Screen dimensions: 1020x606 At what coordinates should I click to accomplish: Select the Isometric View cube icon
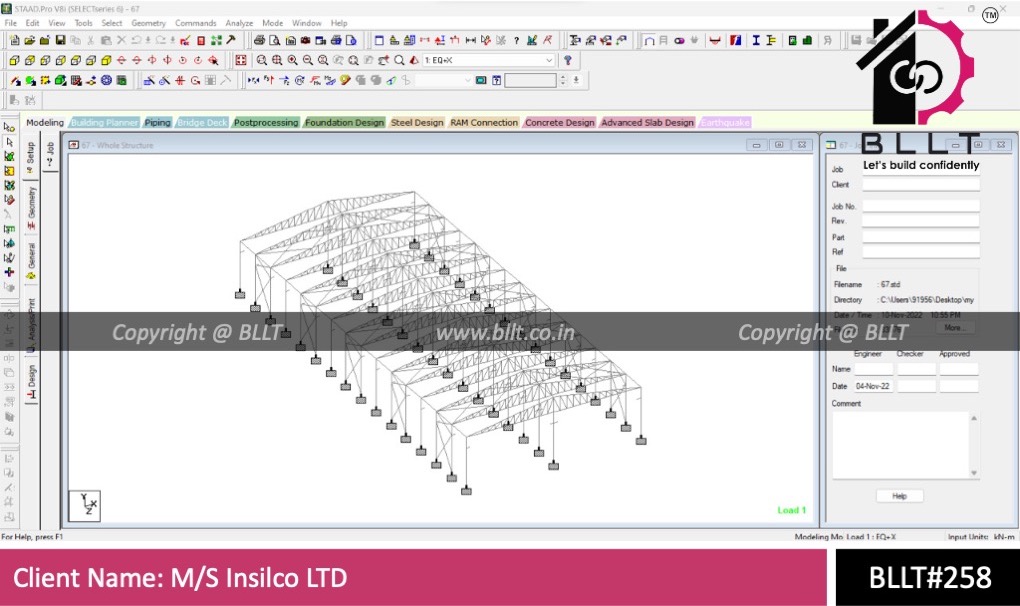click(x=106, y=60)
